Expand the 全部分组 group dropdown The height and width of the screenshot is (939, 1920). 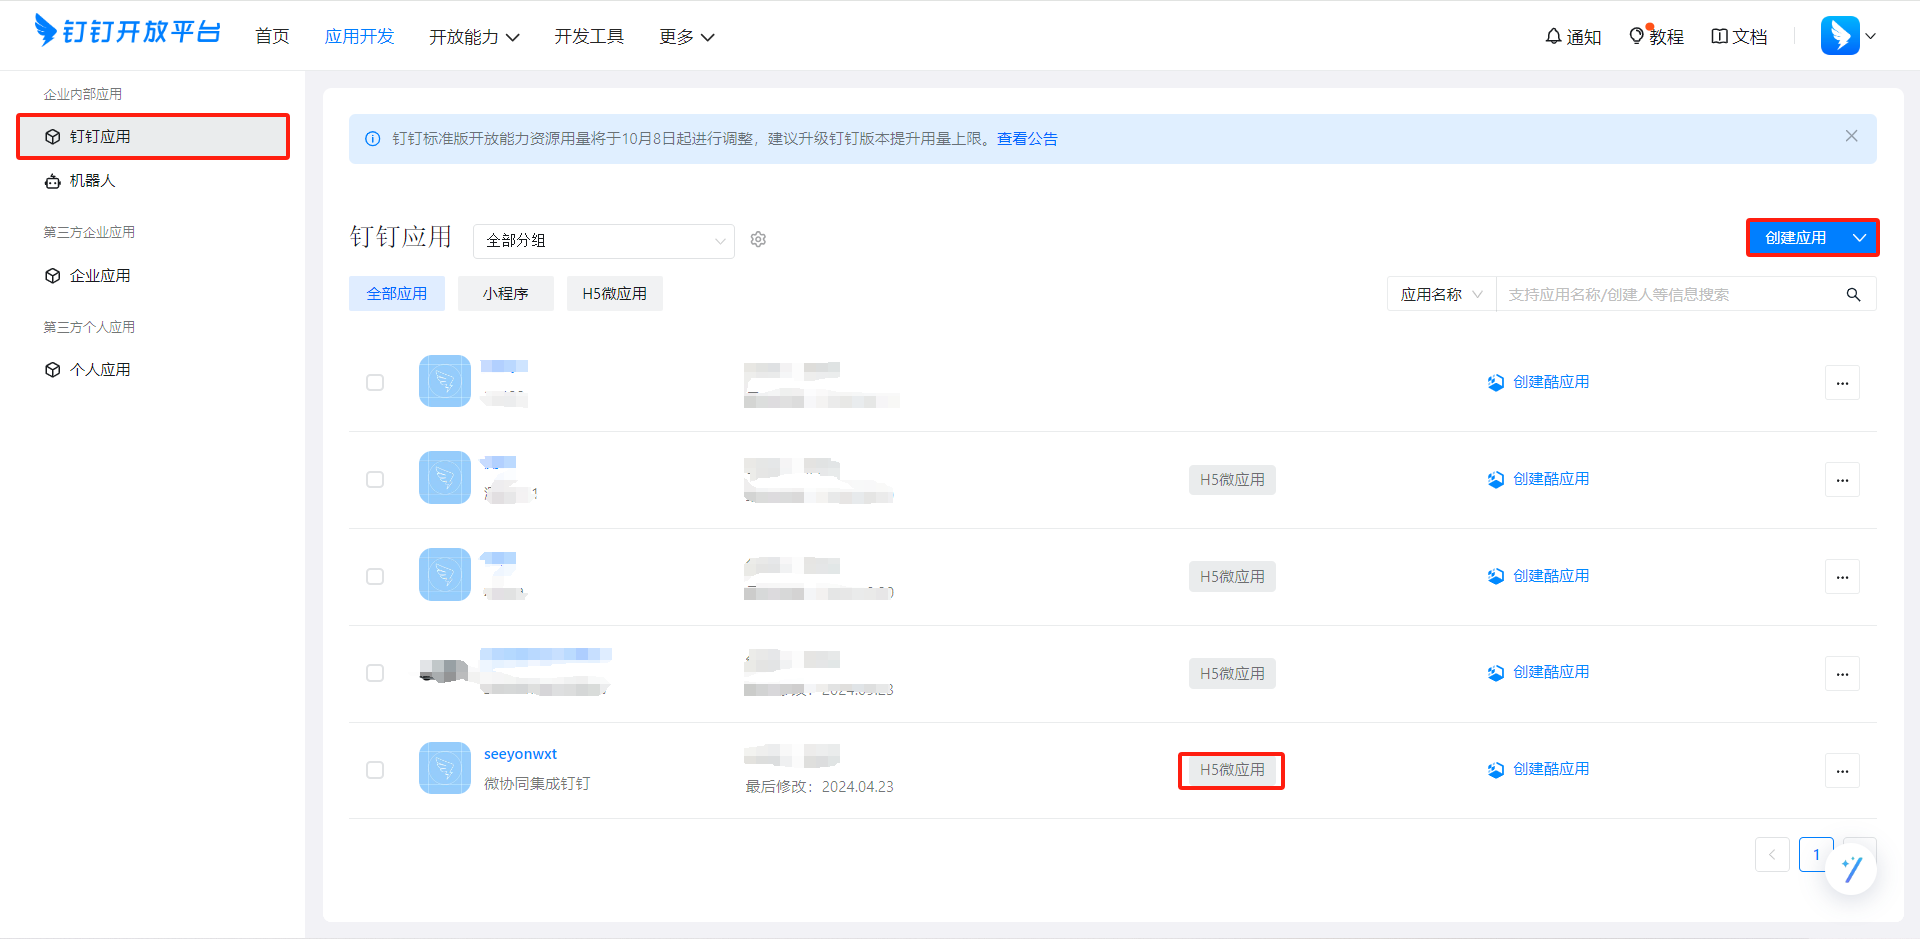point(603,241)
